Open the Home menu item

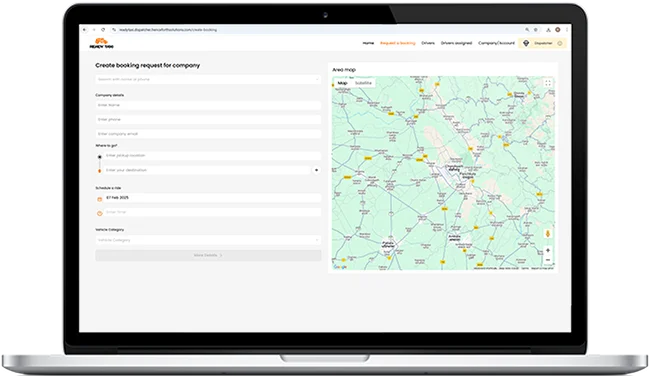pos(368,43)
